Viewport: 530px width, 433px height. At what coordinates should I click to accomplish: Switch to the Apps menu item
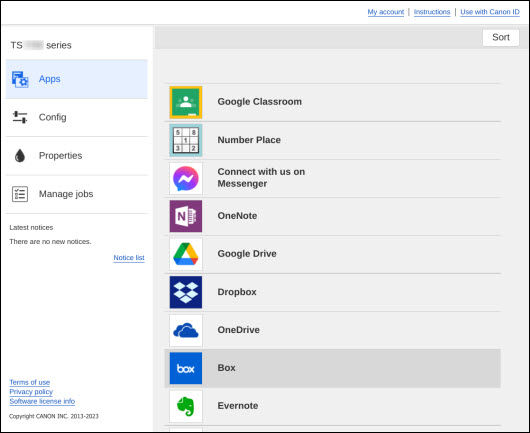77,79
